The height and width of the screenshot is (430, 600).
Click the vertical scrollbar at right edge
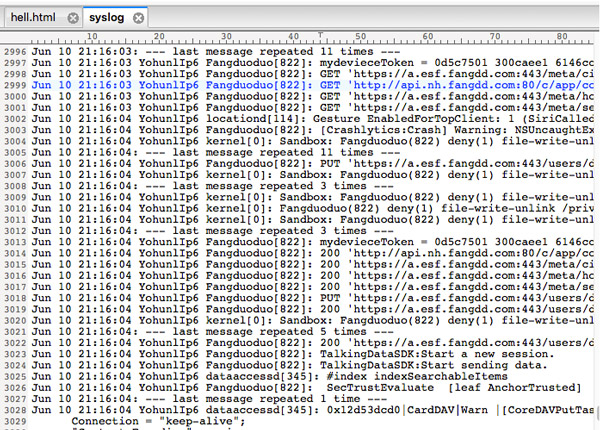597,414
